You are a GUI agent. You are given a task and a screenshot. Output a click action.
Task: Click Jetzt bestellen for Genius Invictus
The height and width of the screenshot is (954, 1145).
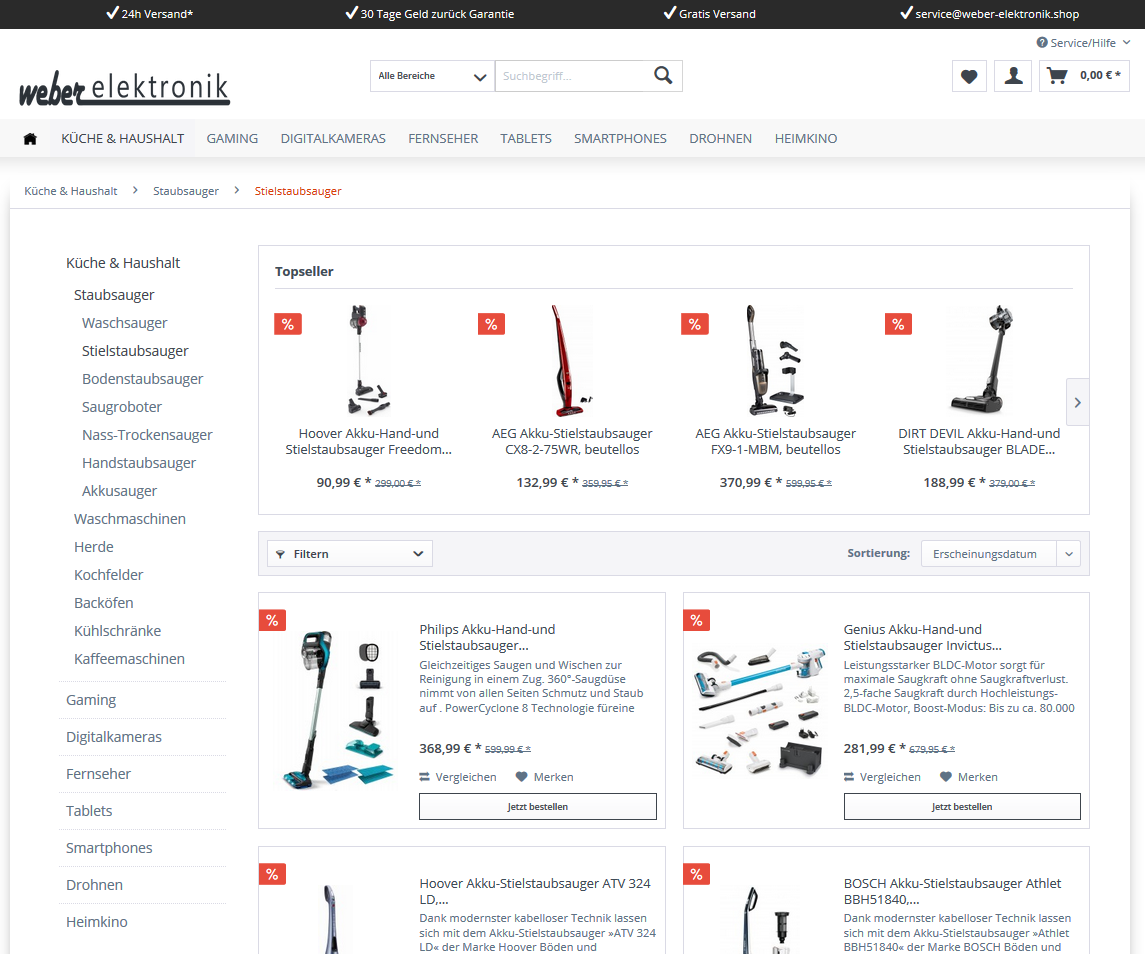point(962,806)
